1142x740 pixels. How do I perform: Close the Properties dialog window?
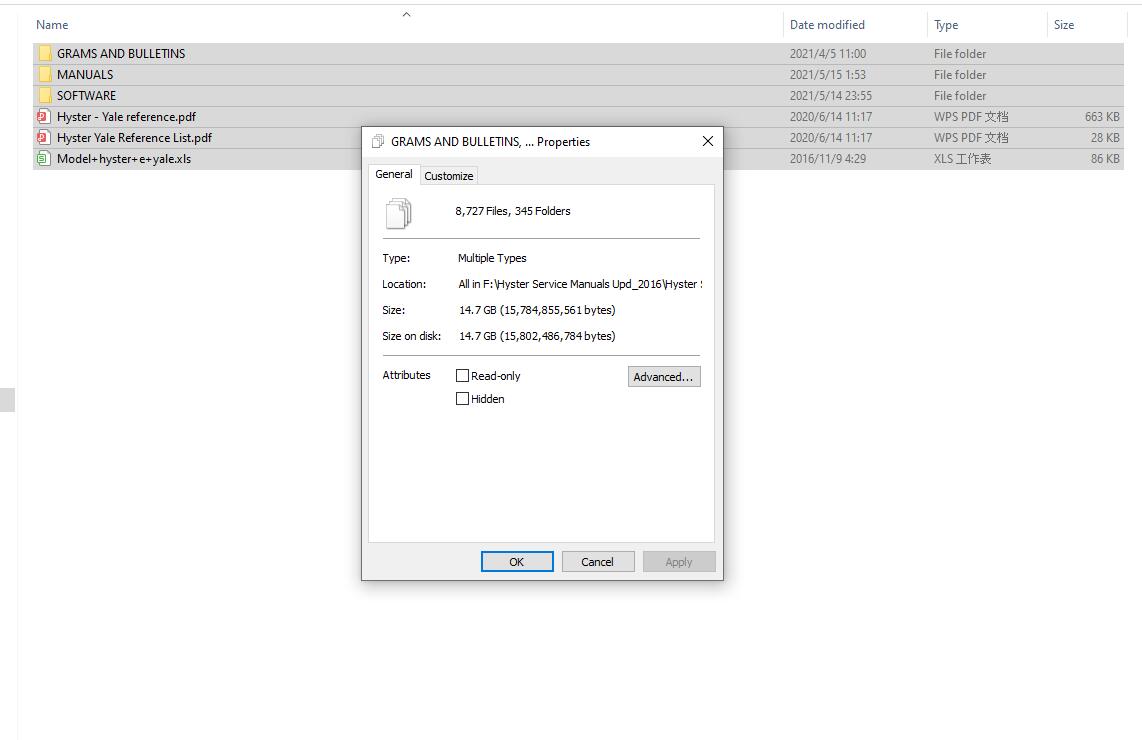pos(707,141)
